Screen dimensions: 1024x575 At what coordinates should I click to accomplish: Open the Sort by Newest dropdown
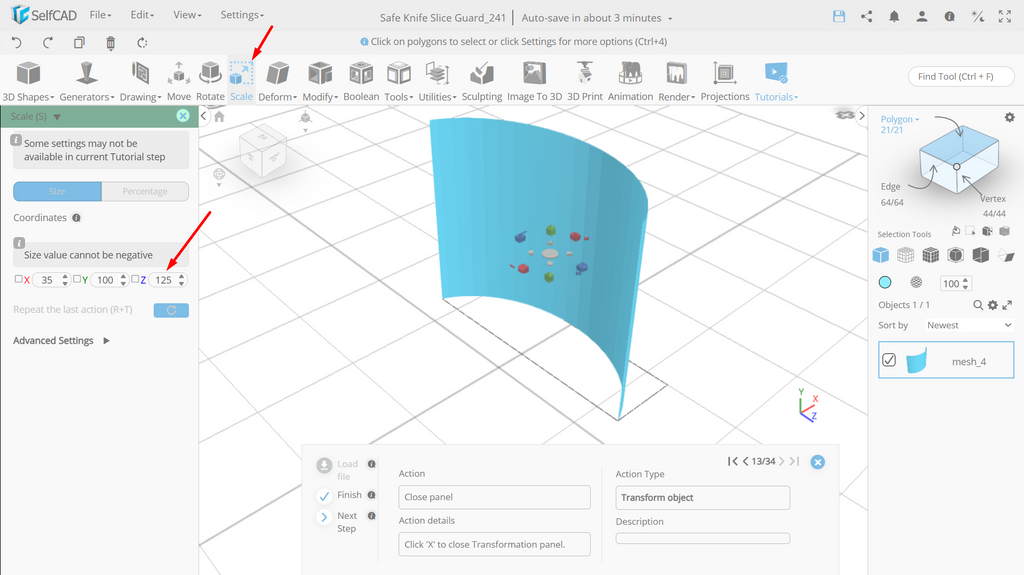(968, 325)
